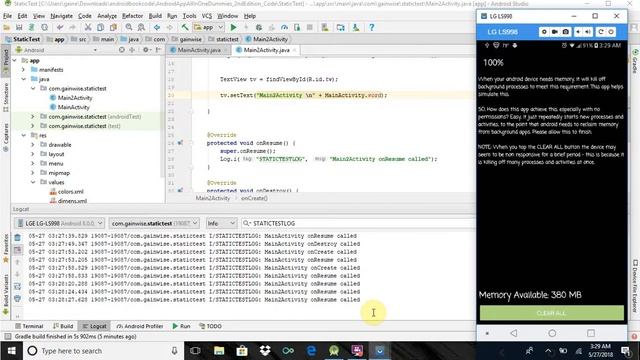Image resolution: width=640 pixels, height=360 pixels.
Task: Click the green Run app button
Action: click(233, 27)
